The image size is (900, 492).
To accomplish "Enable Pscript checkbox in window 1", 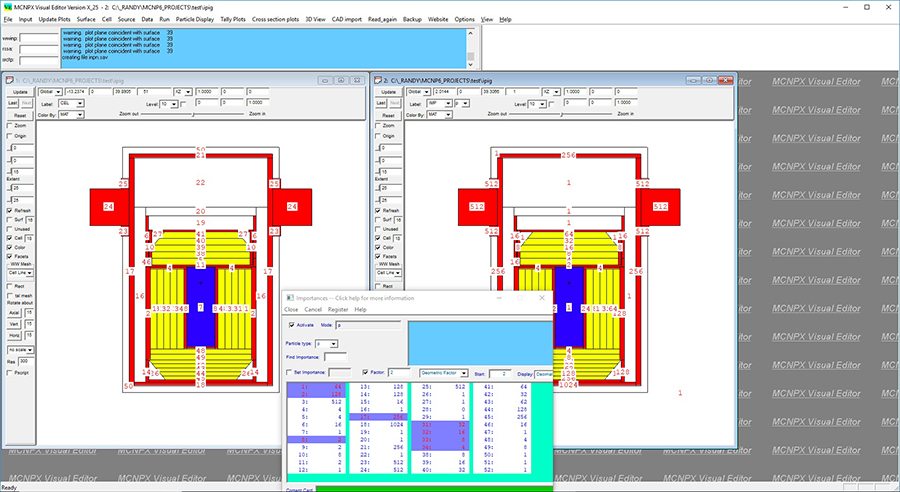I will point(10,373).
